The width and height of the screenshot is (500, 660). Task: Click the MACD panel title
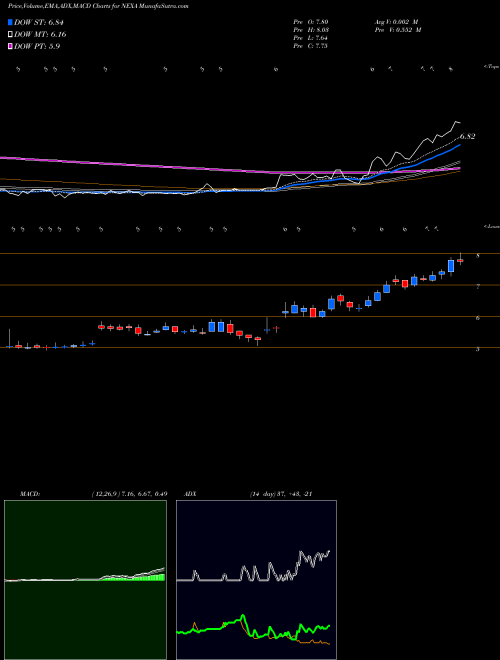pos(30,494)
